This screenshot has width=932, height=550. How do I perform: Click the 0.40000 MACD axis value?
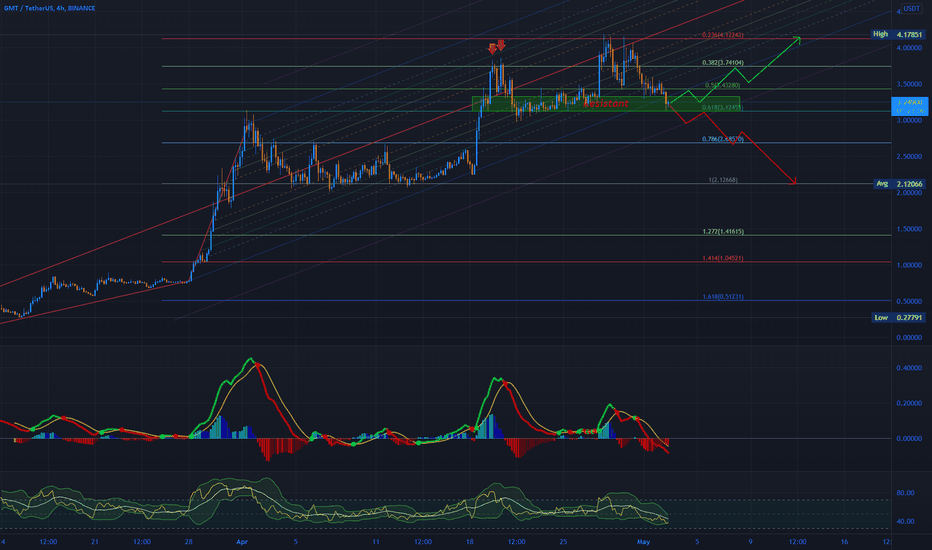click(909, 368)
